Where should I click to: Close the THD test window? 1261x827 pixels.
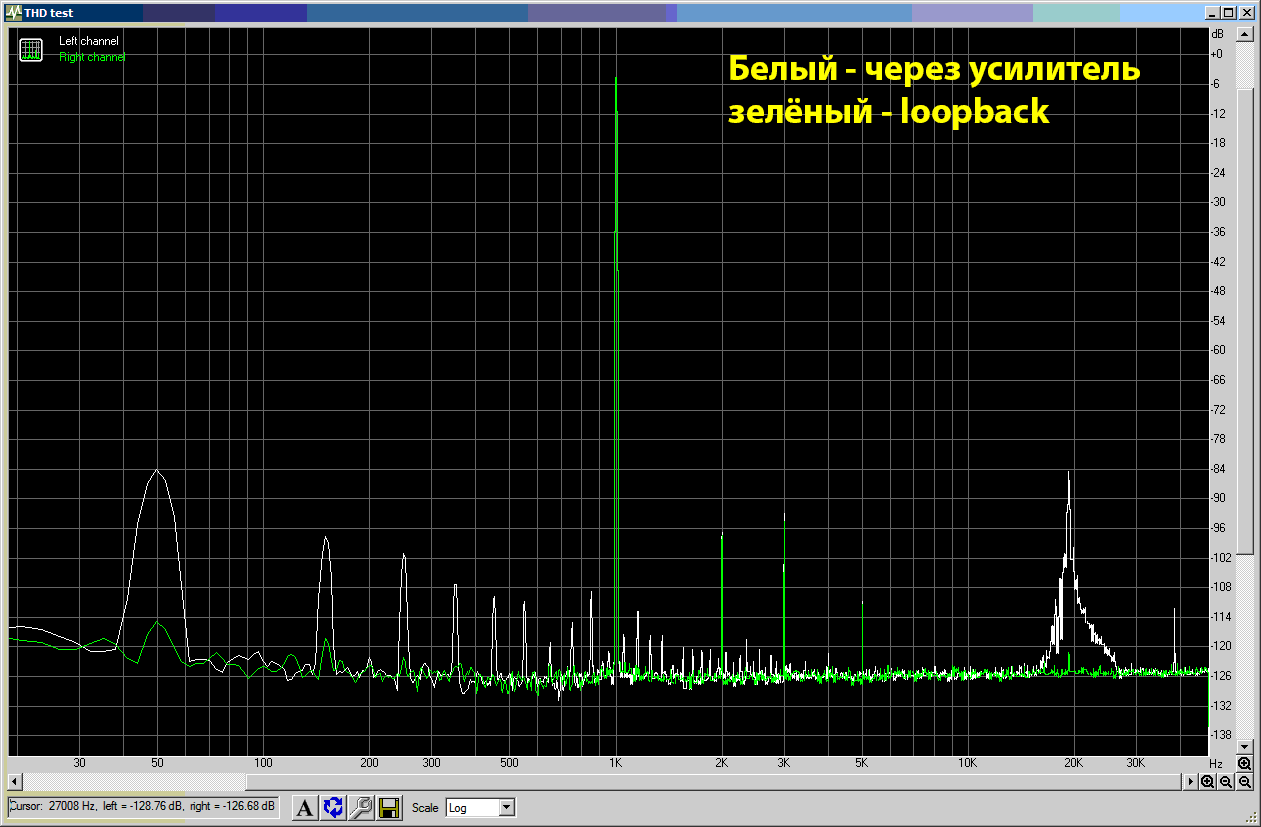(x=1247, y=13)
